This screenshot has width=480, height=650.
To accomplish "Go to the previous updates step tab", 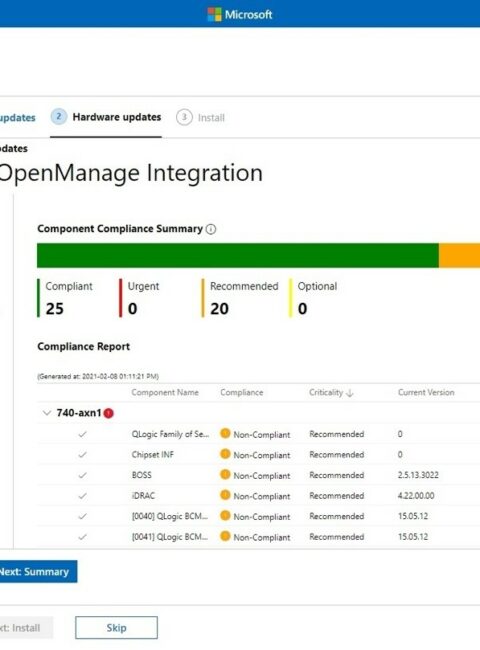I will click(17, 118).
